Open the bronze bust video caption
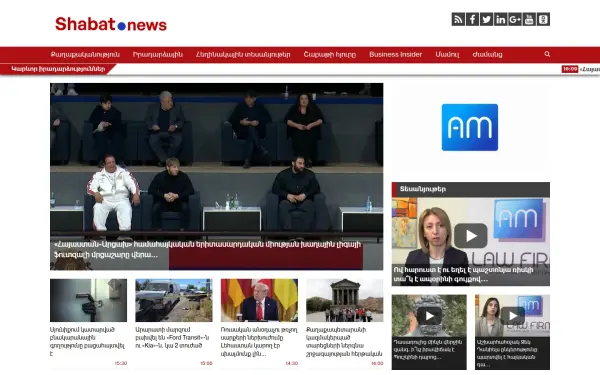600x375 pixels. click(x=428, y=349)
